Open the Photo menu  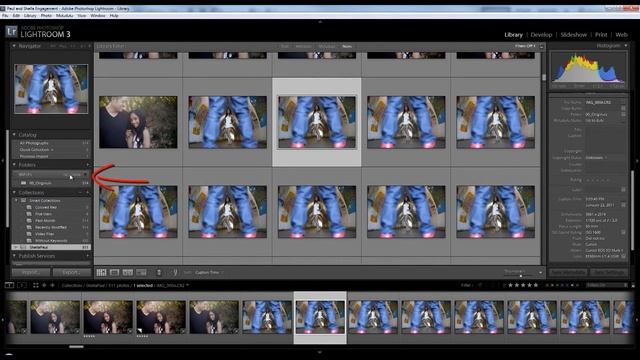click(x=46, y=16)
